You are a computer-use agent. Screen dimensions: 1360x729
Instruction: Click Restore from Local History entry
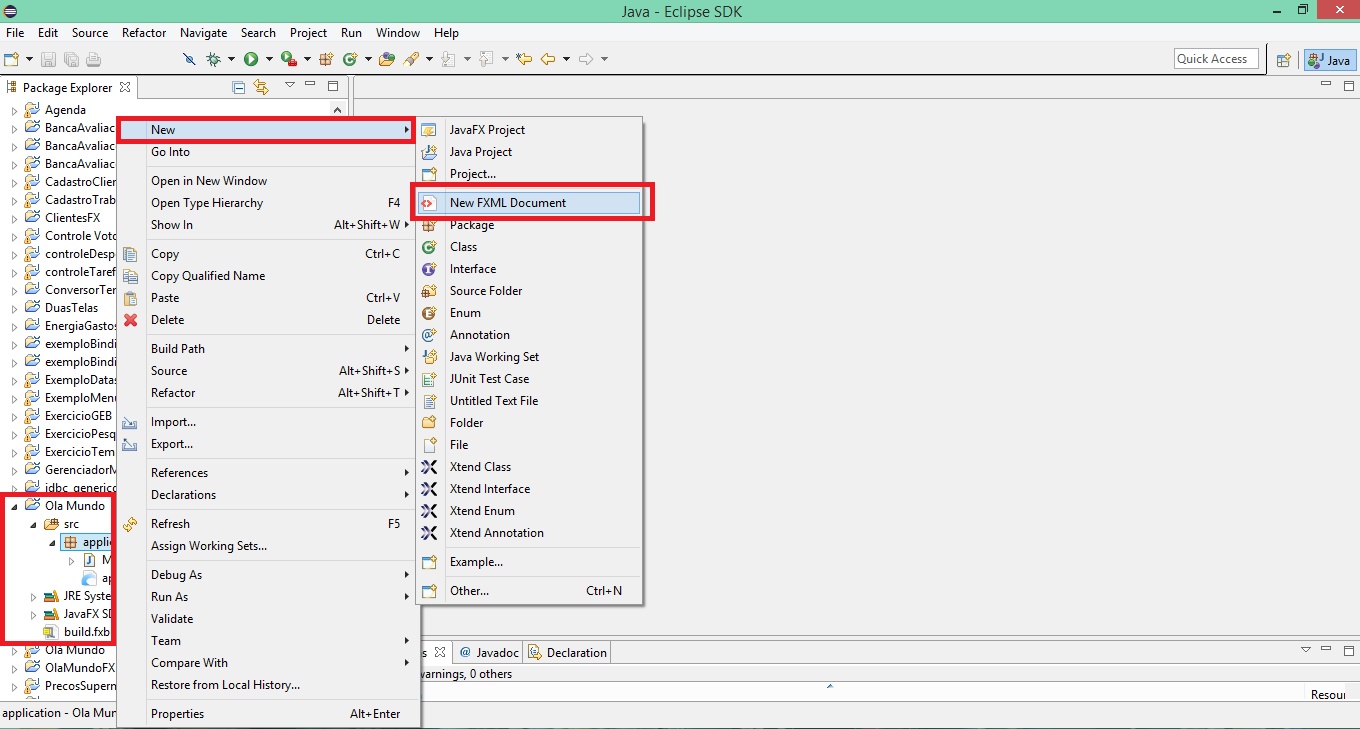pyautogui.click(x=266, y=685)
